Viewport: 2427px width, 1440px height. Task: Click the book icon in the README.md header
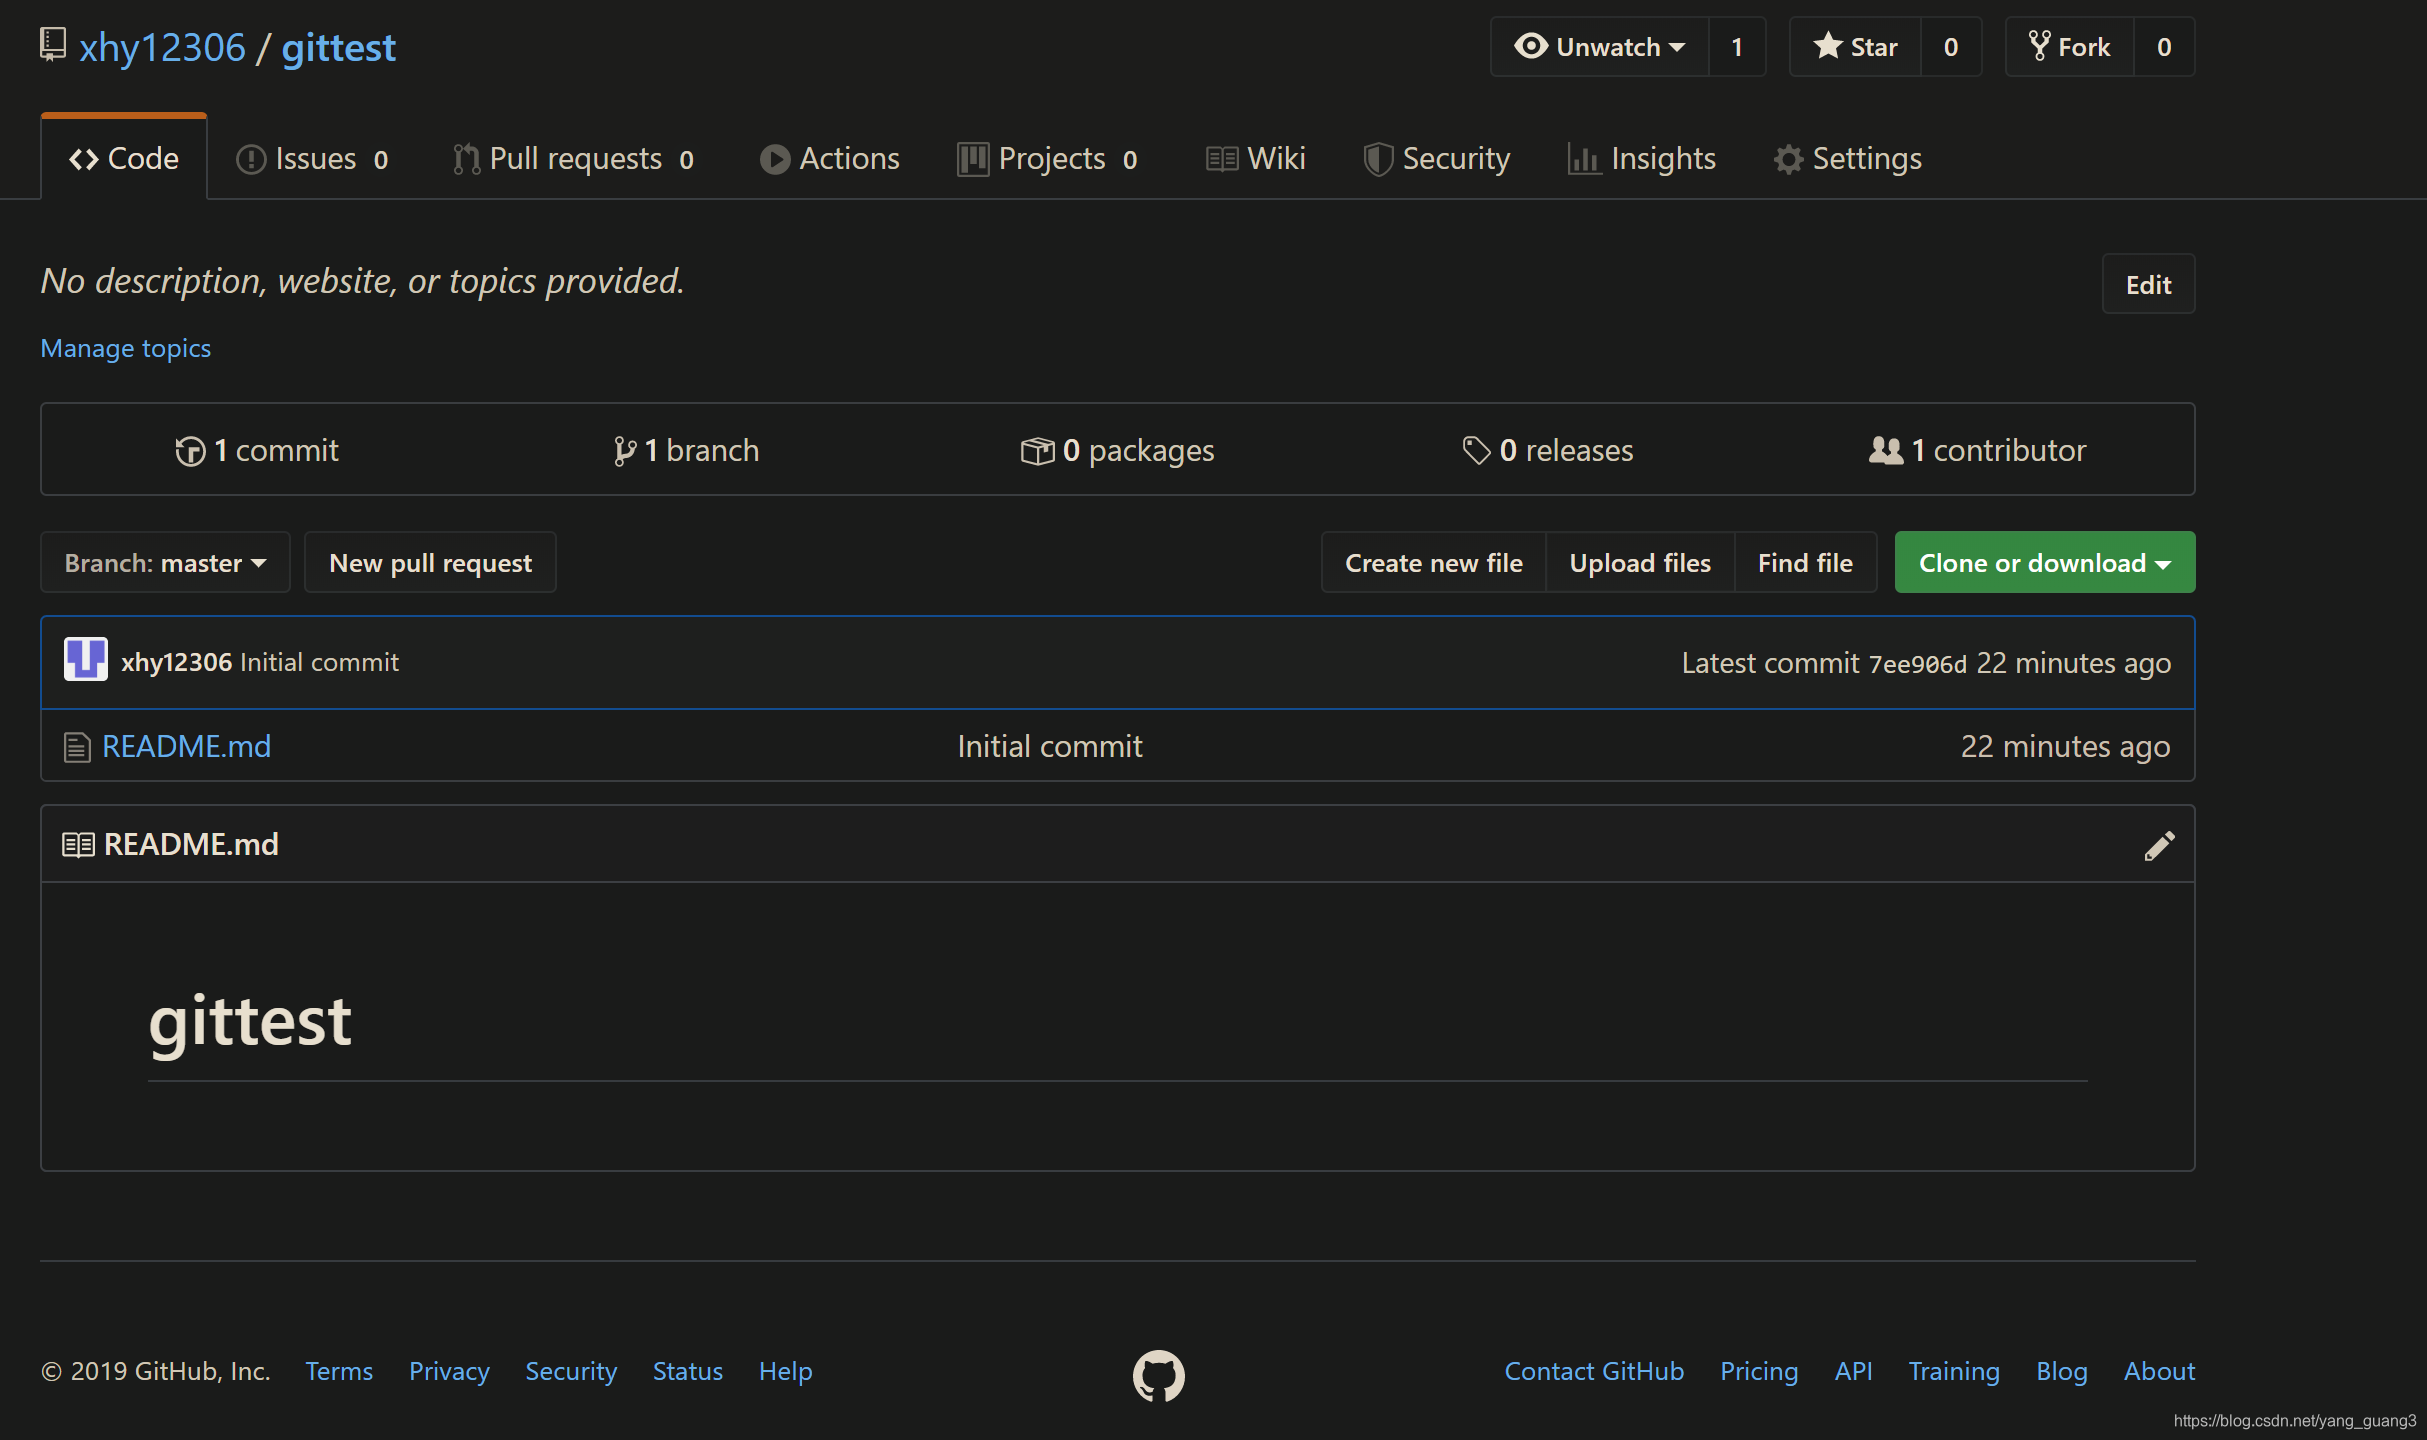click(x=79, y=845)
